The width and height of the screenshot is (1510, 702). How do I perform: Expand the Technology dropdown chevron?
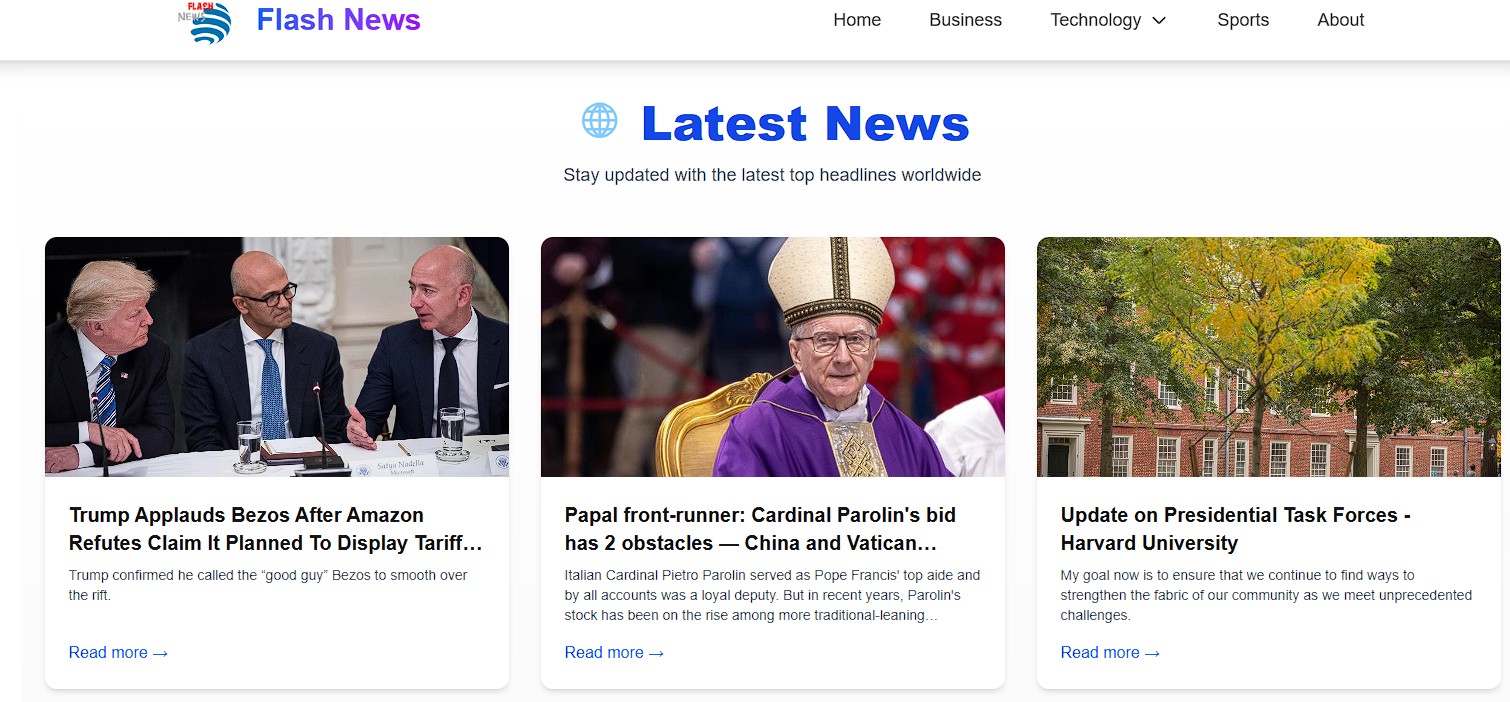click(1160, 21)
